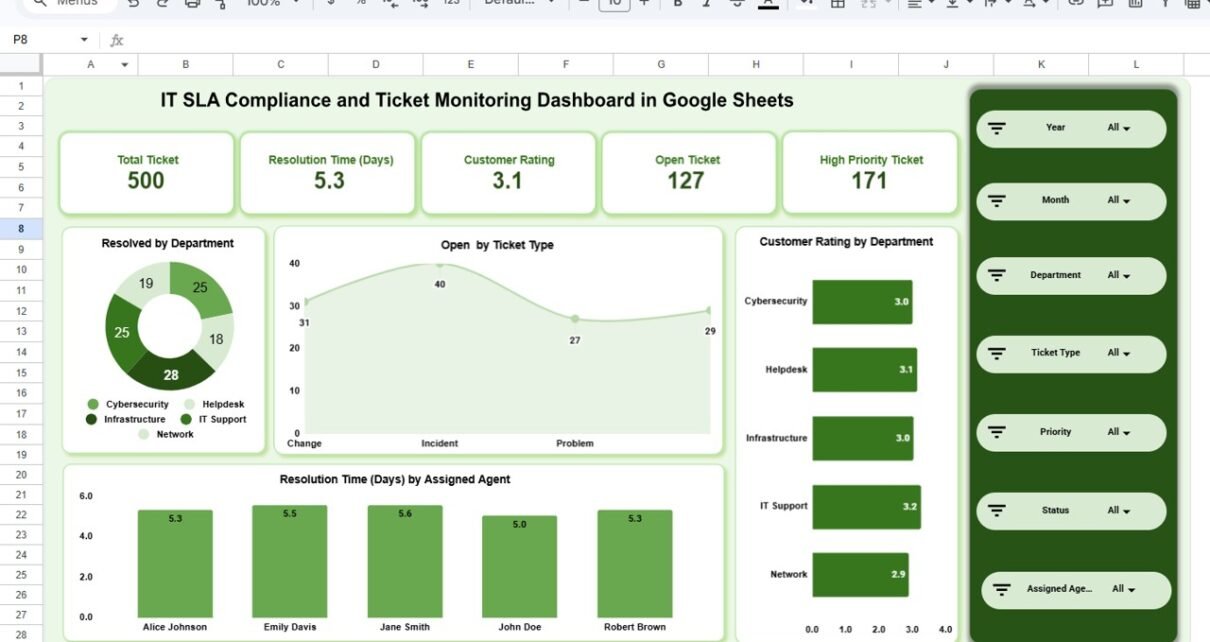Open the text color picker

click(768, 4)
